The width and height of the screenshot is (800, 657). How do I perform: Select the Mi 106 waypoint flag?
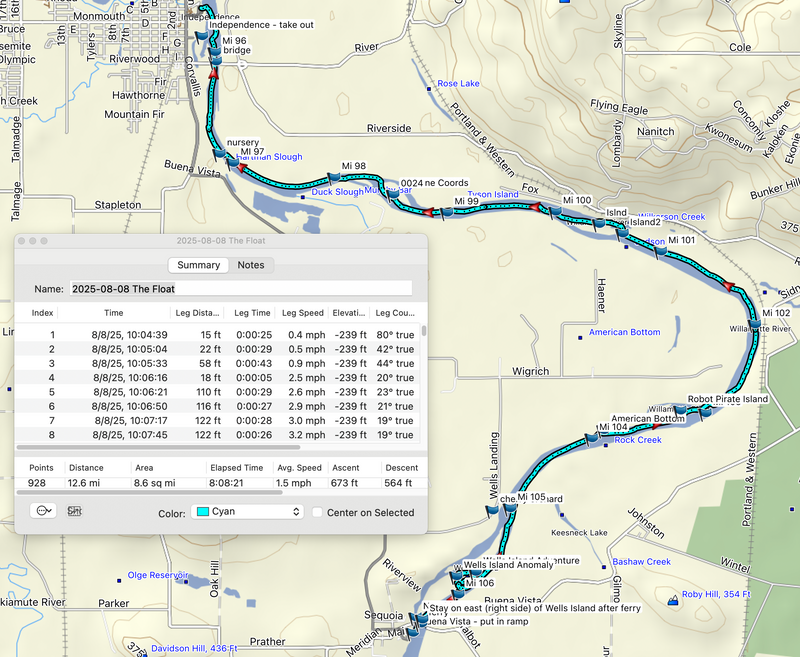[458, 594]
